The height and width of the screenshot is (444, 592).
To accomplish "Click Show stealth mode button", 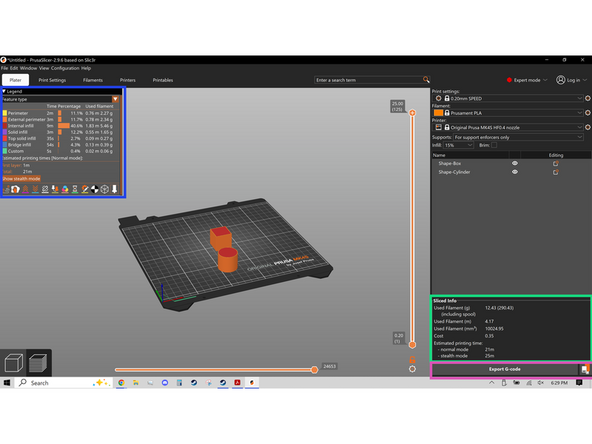I will (22, 179).
